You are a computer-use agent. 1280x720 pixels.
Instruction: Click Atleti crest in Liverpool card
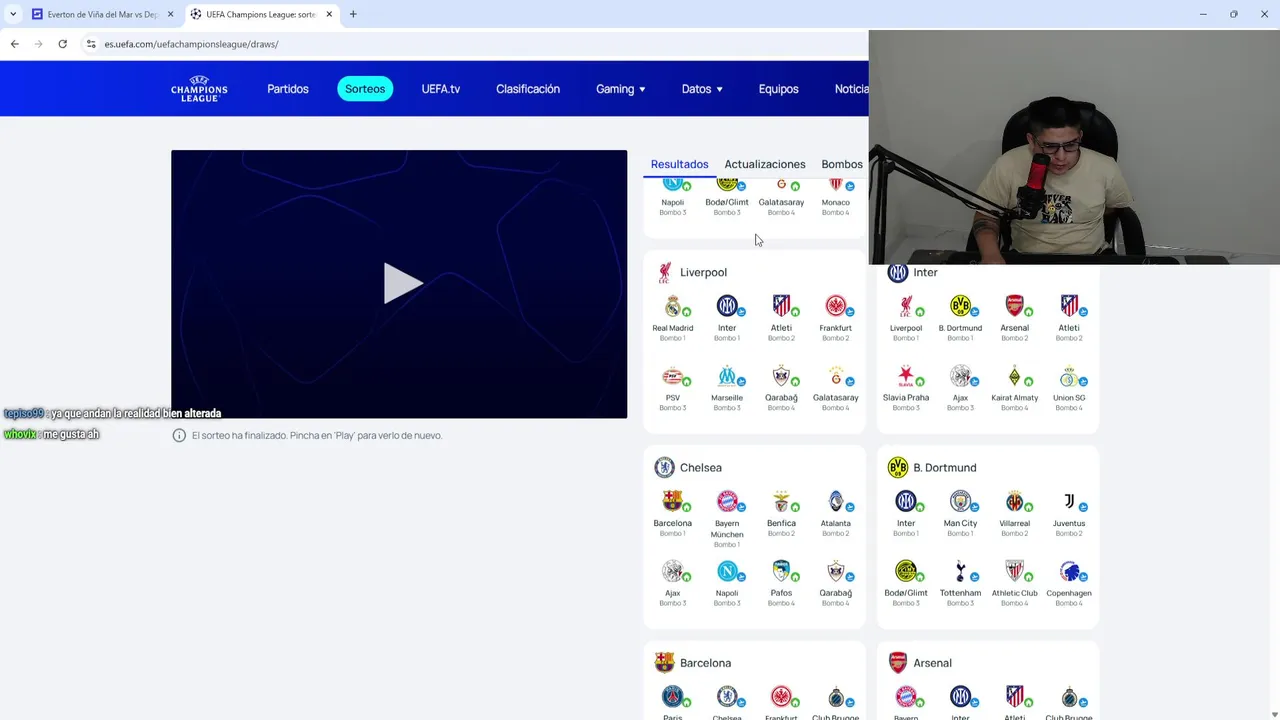(781, 306)
